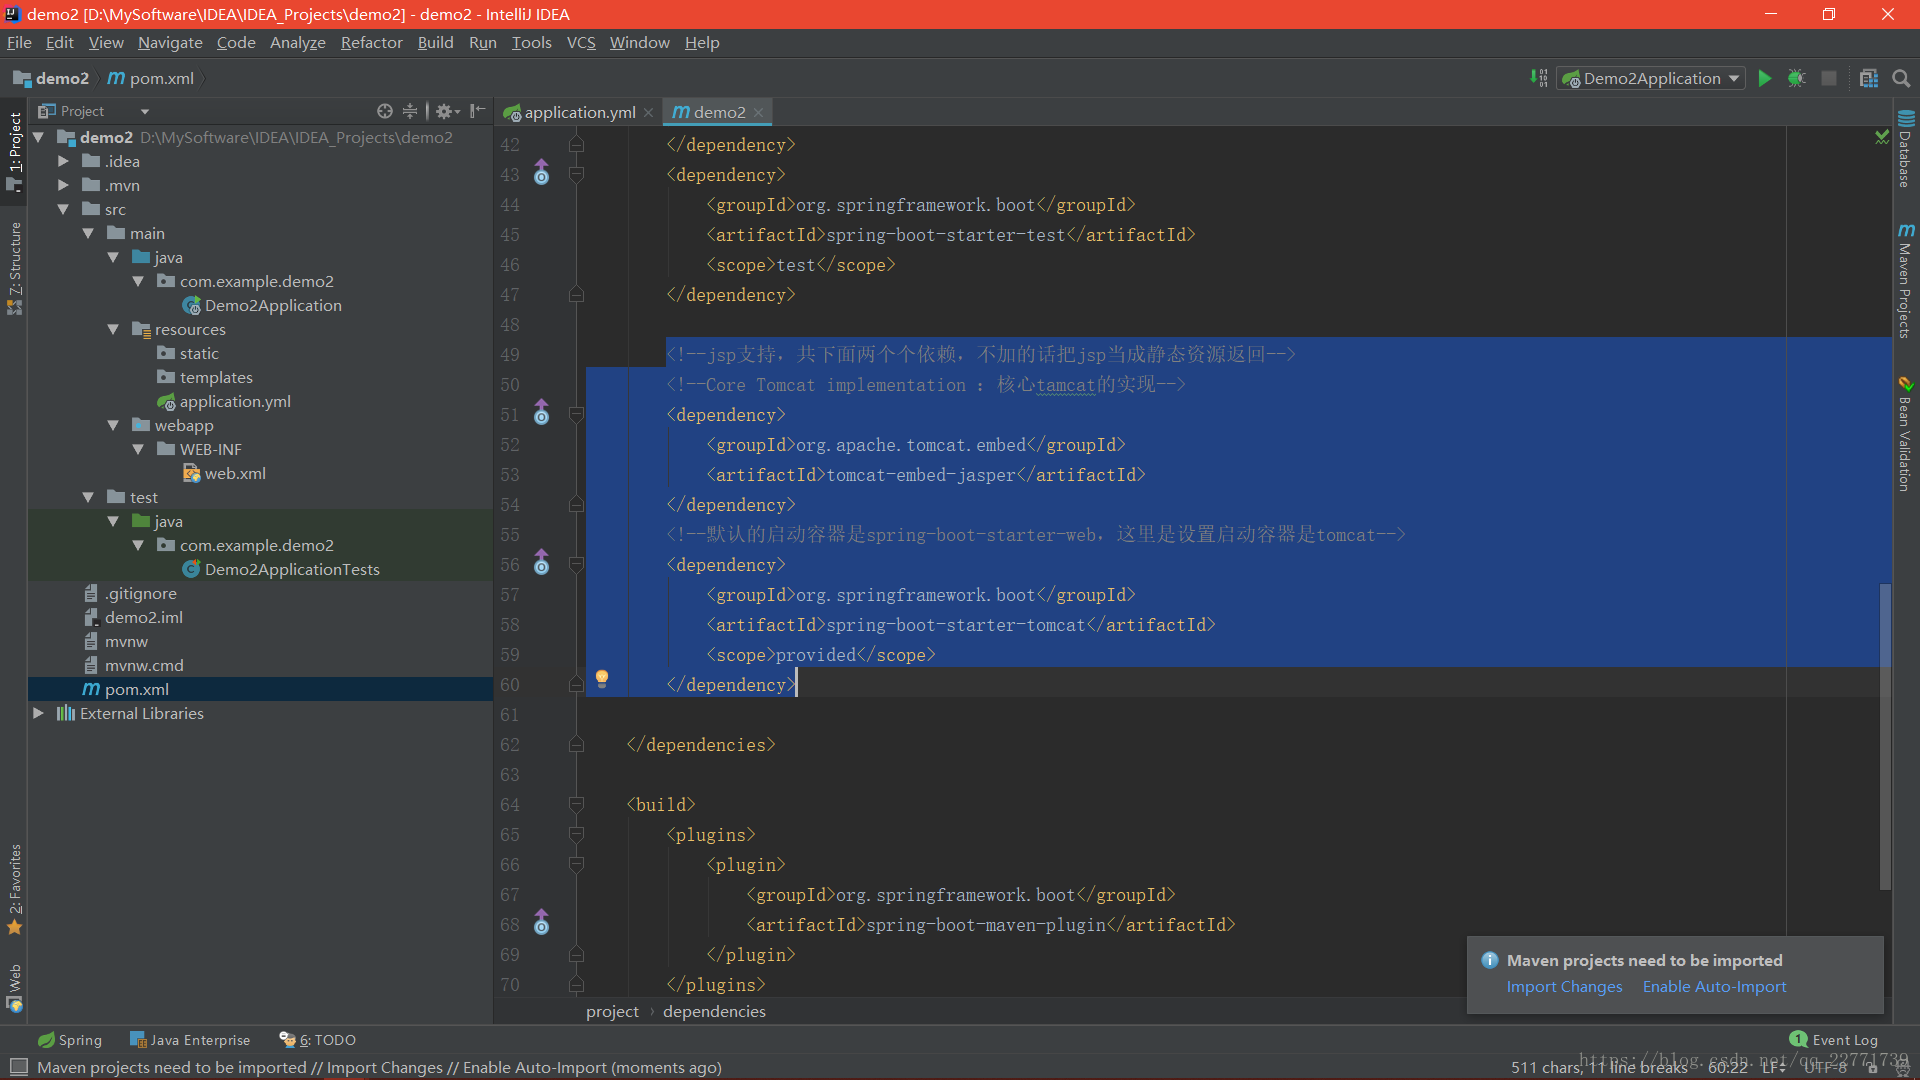This screenshot has height=1080, width=1920.
Task: Click the editor vertical scrollbar thumb
Action: point(1885,736)
